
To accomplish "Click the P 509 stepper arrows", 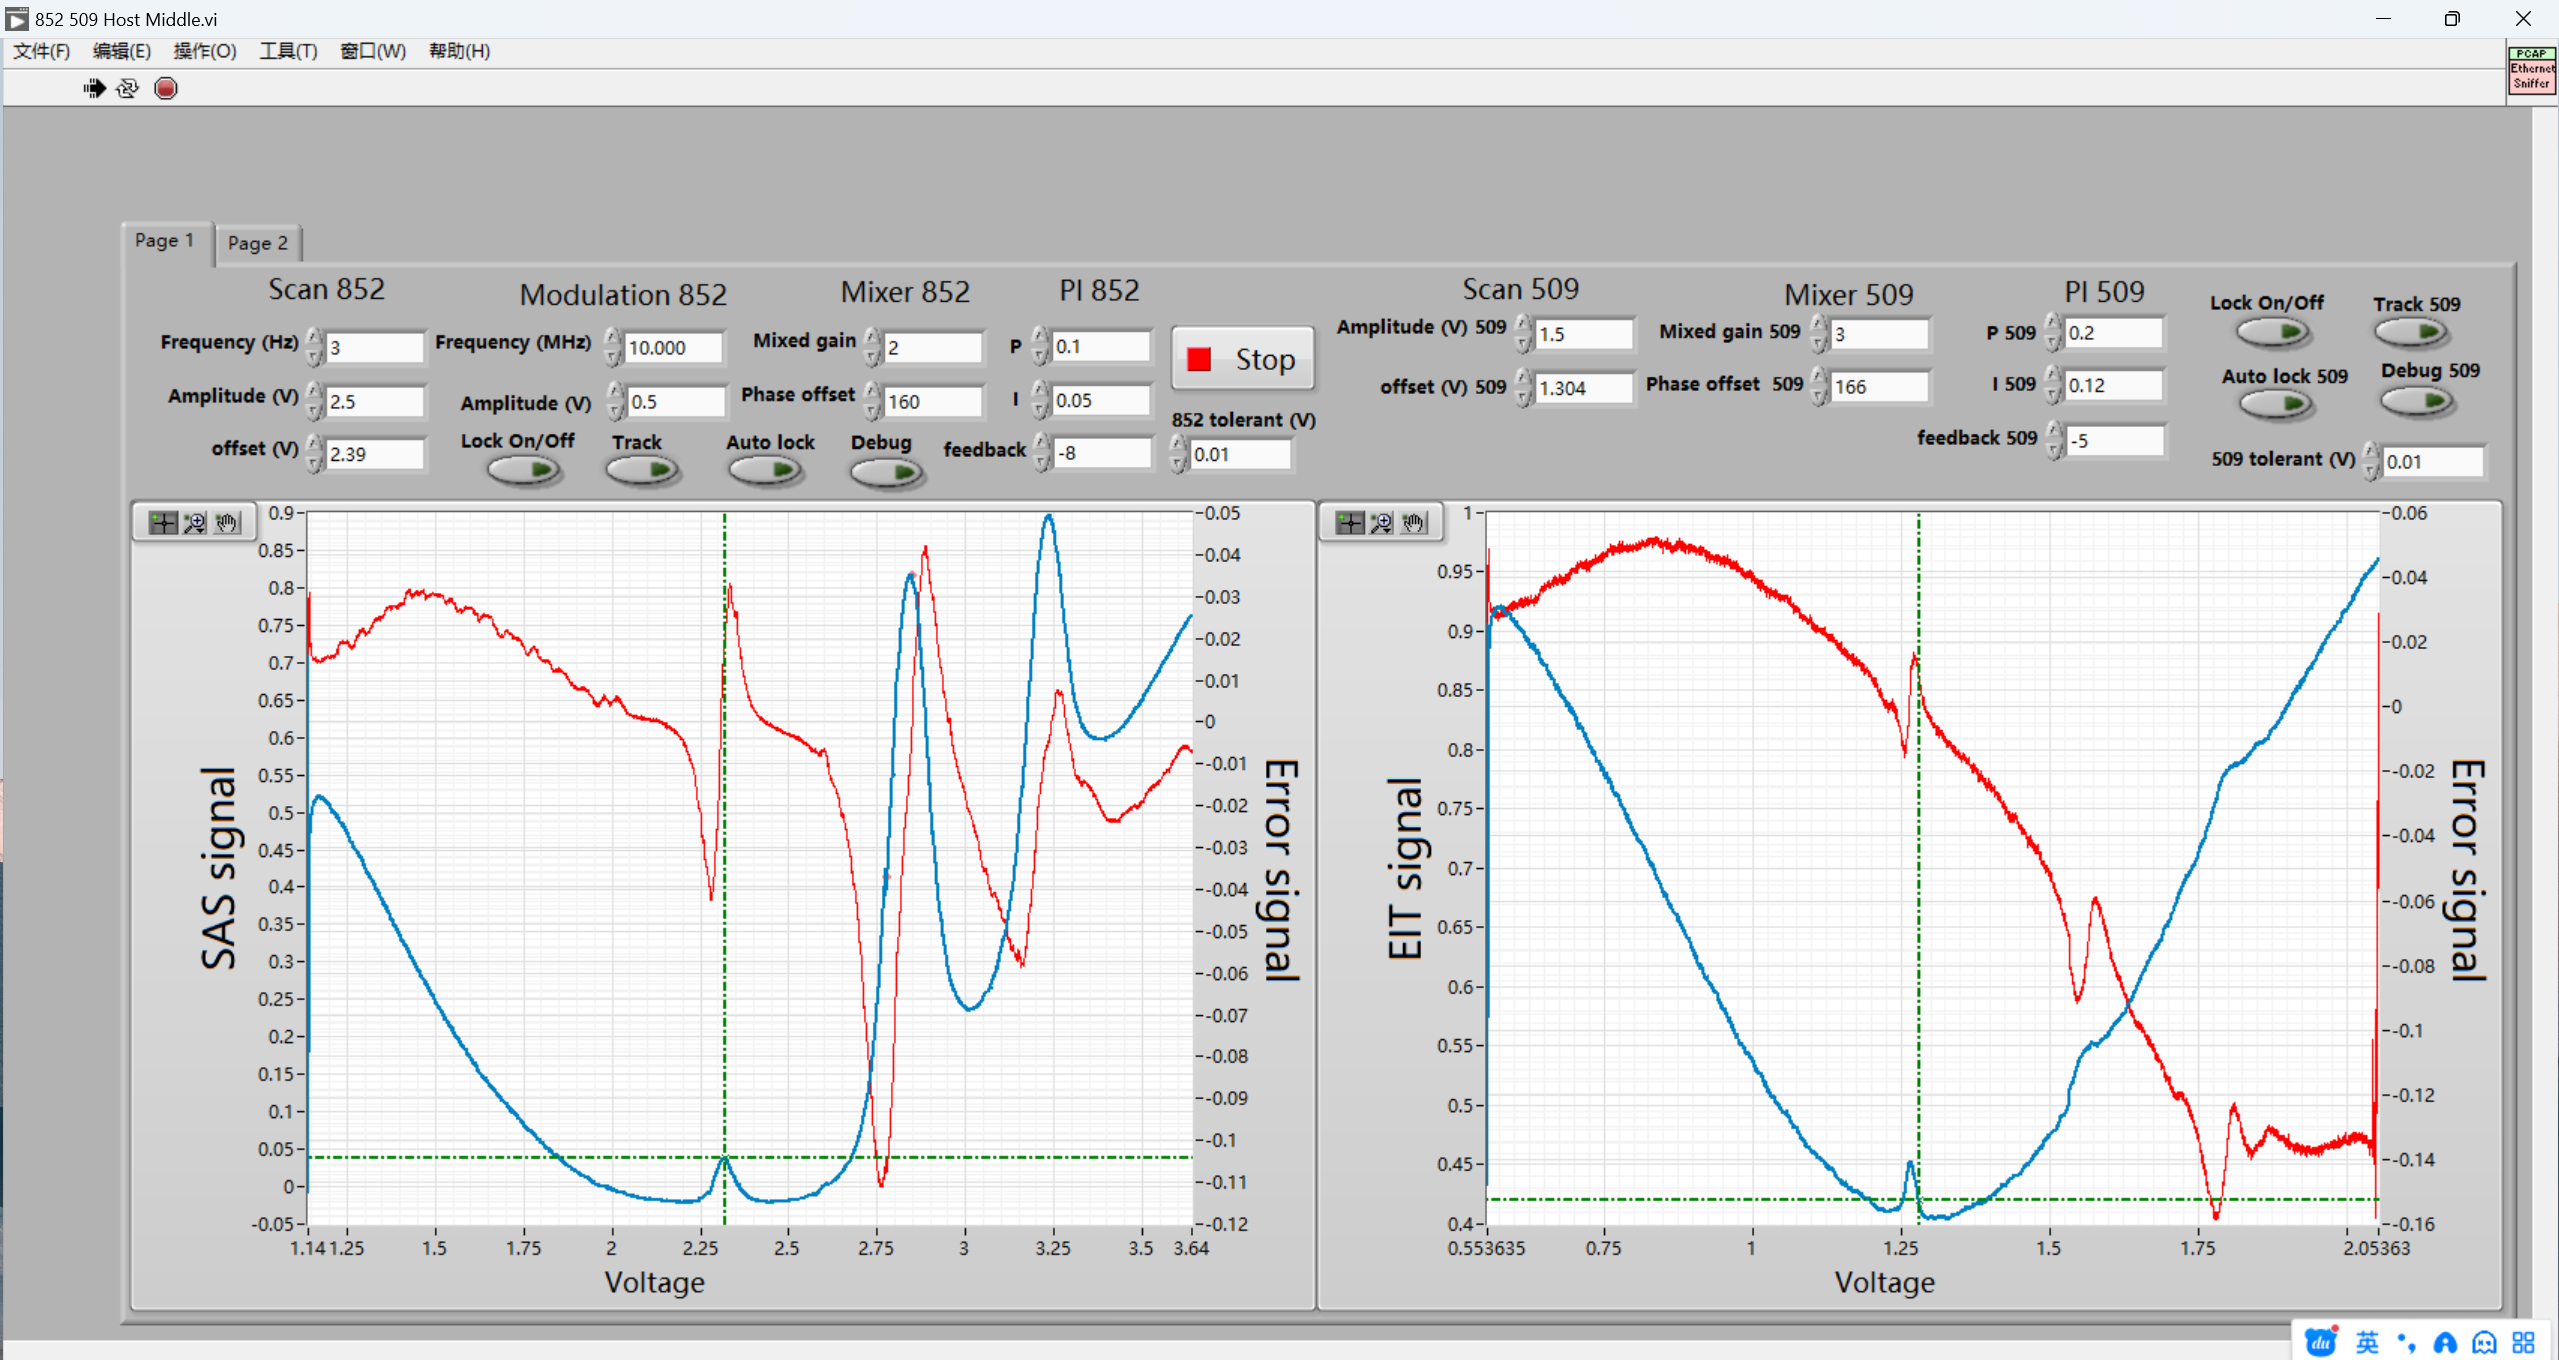I will [x=2052, y=333].
